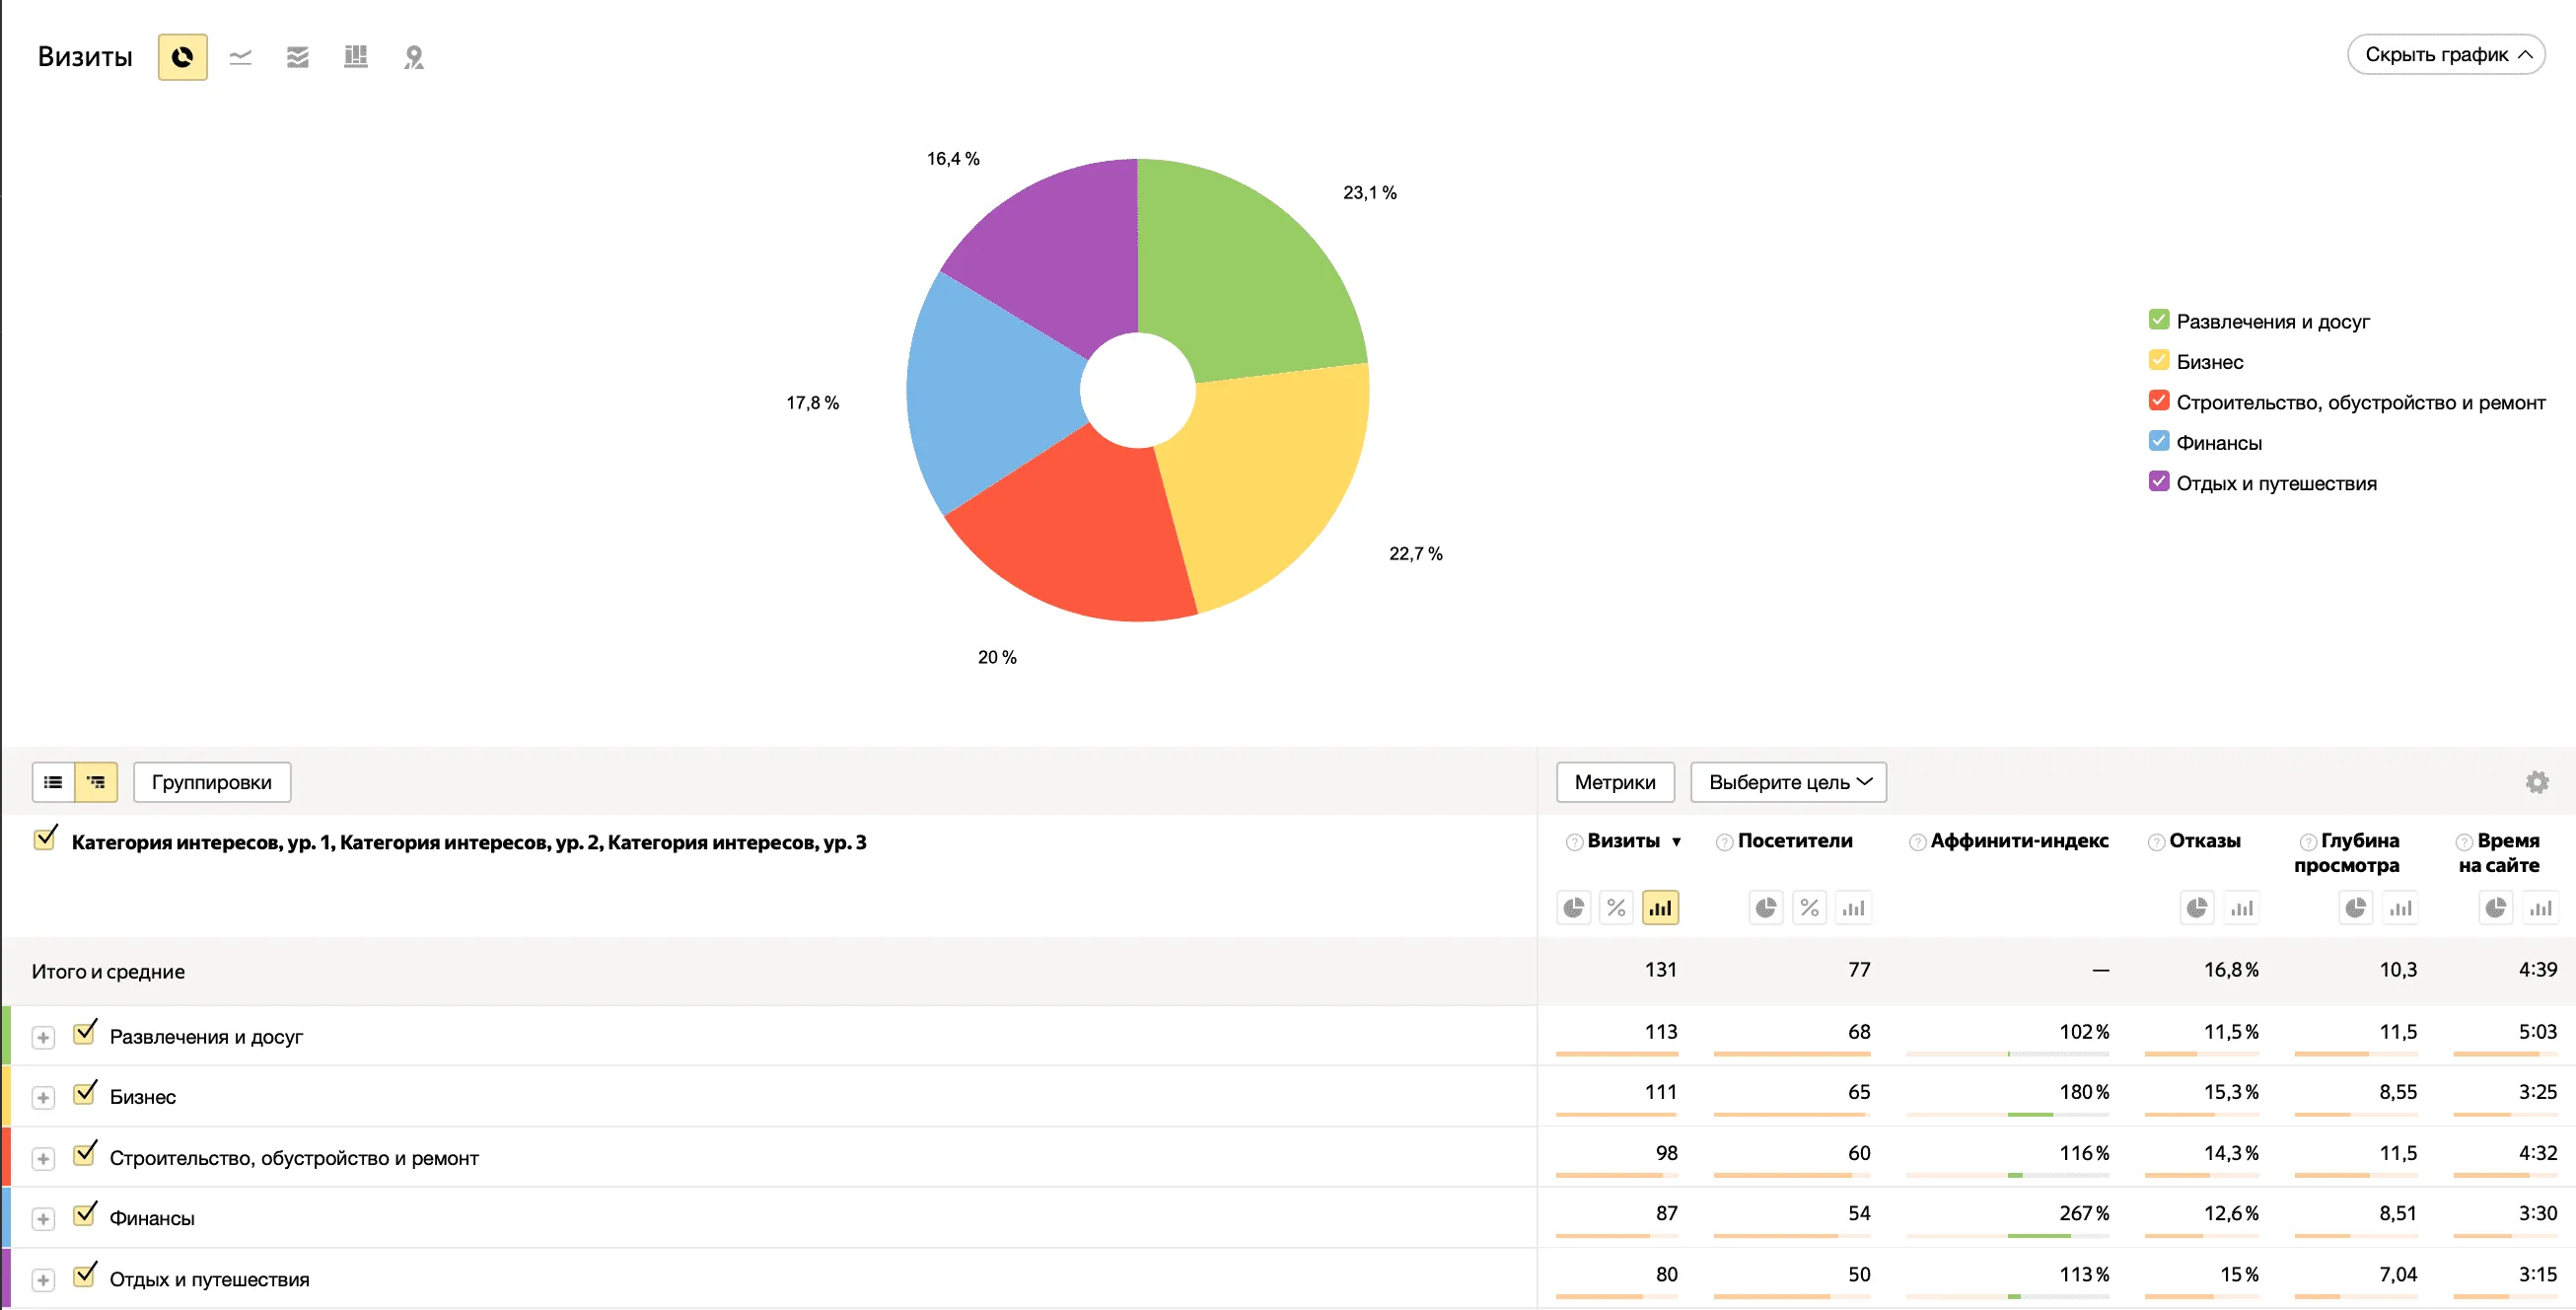The image size is (2576, 1310).
Task: Expand the Финансы row
Action: point(43,1219)
